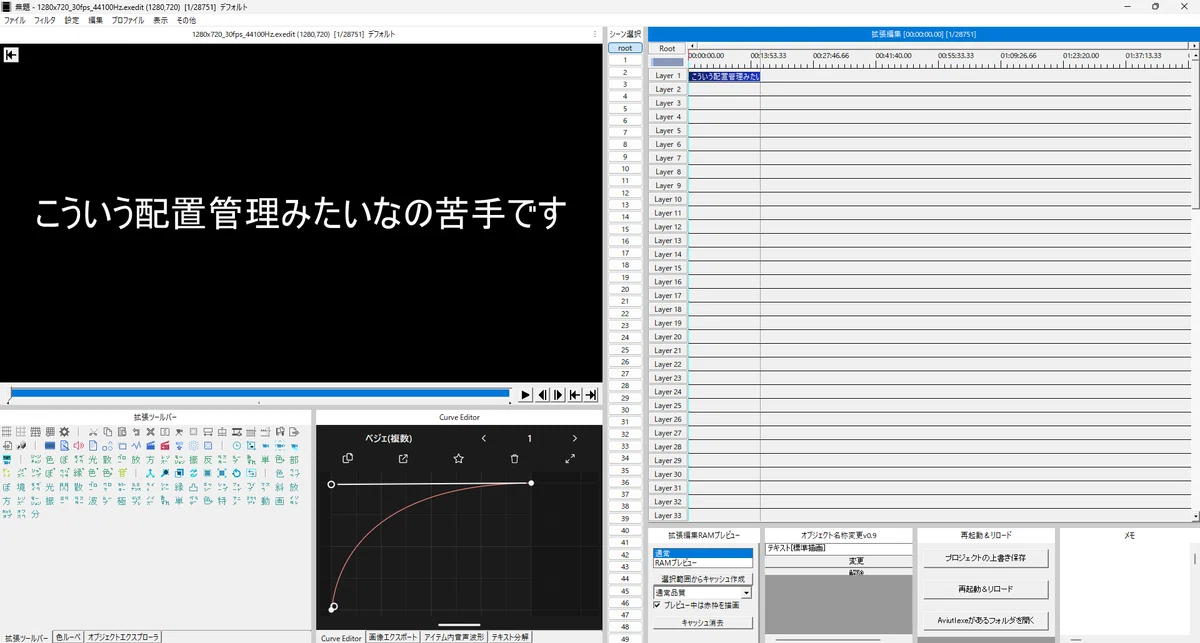The image size is (1200, 643).
Task: Switch to the 画像エクスポート tab
Action: pos(393,637)
